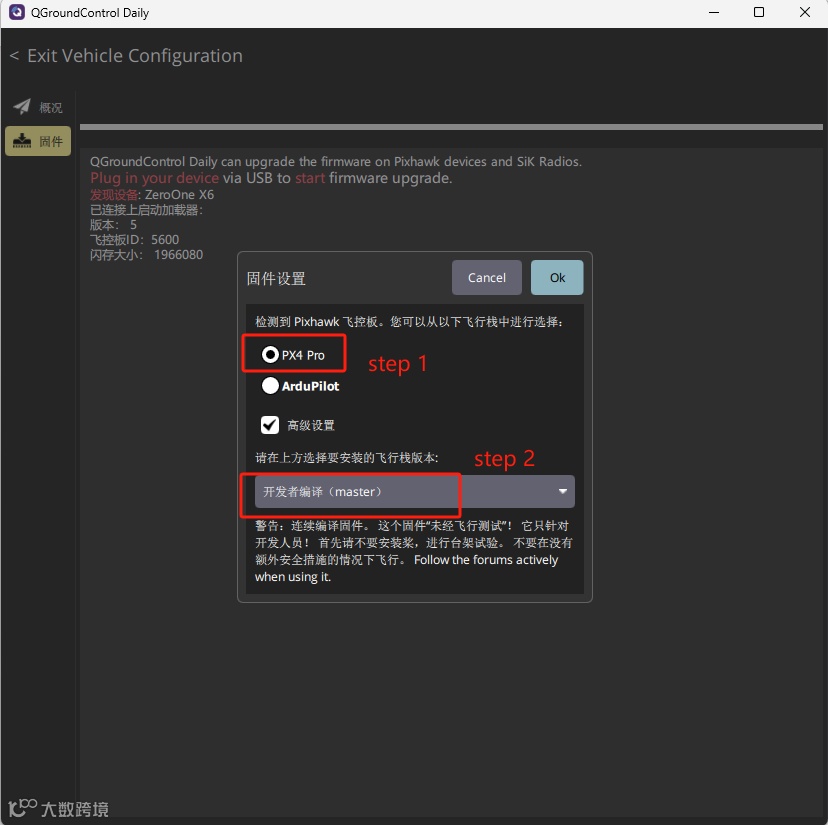Click the 固件设置 dialog title

pos(276,278)
